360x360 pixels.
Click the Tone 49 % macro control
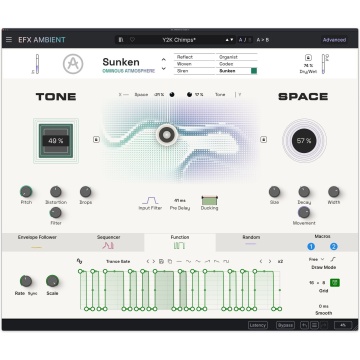point(56,141)
